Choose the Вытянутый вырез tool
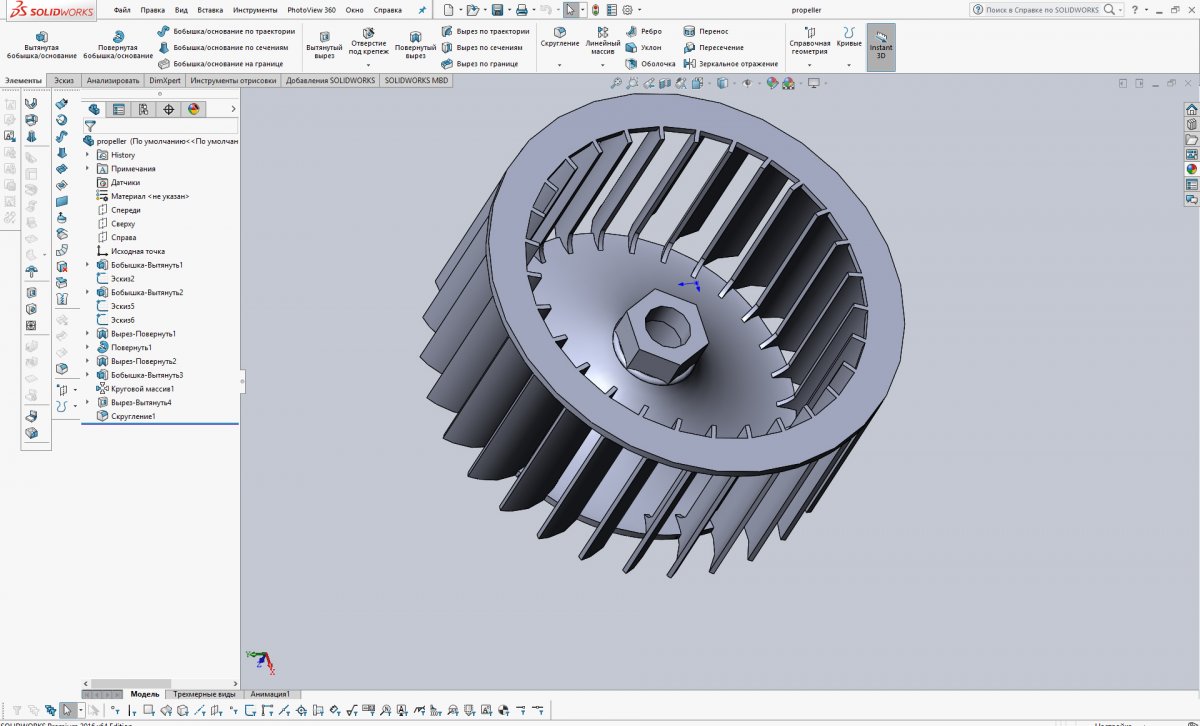 [323, 45]
